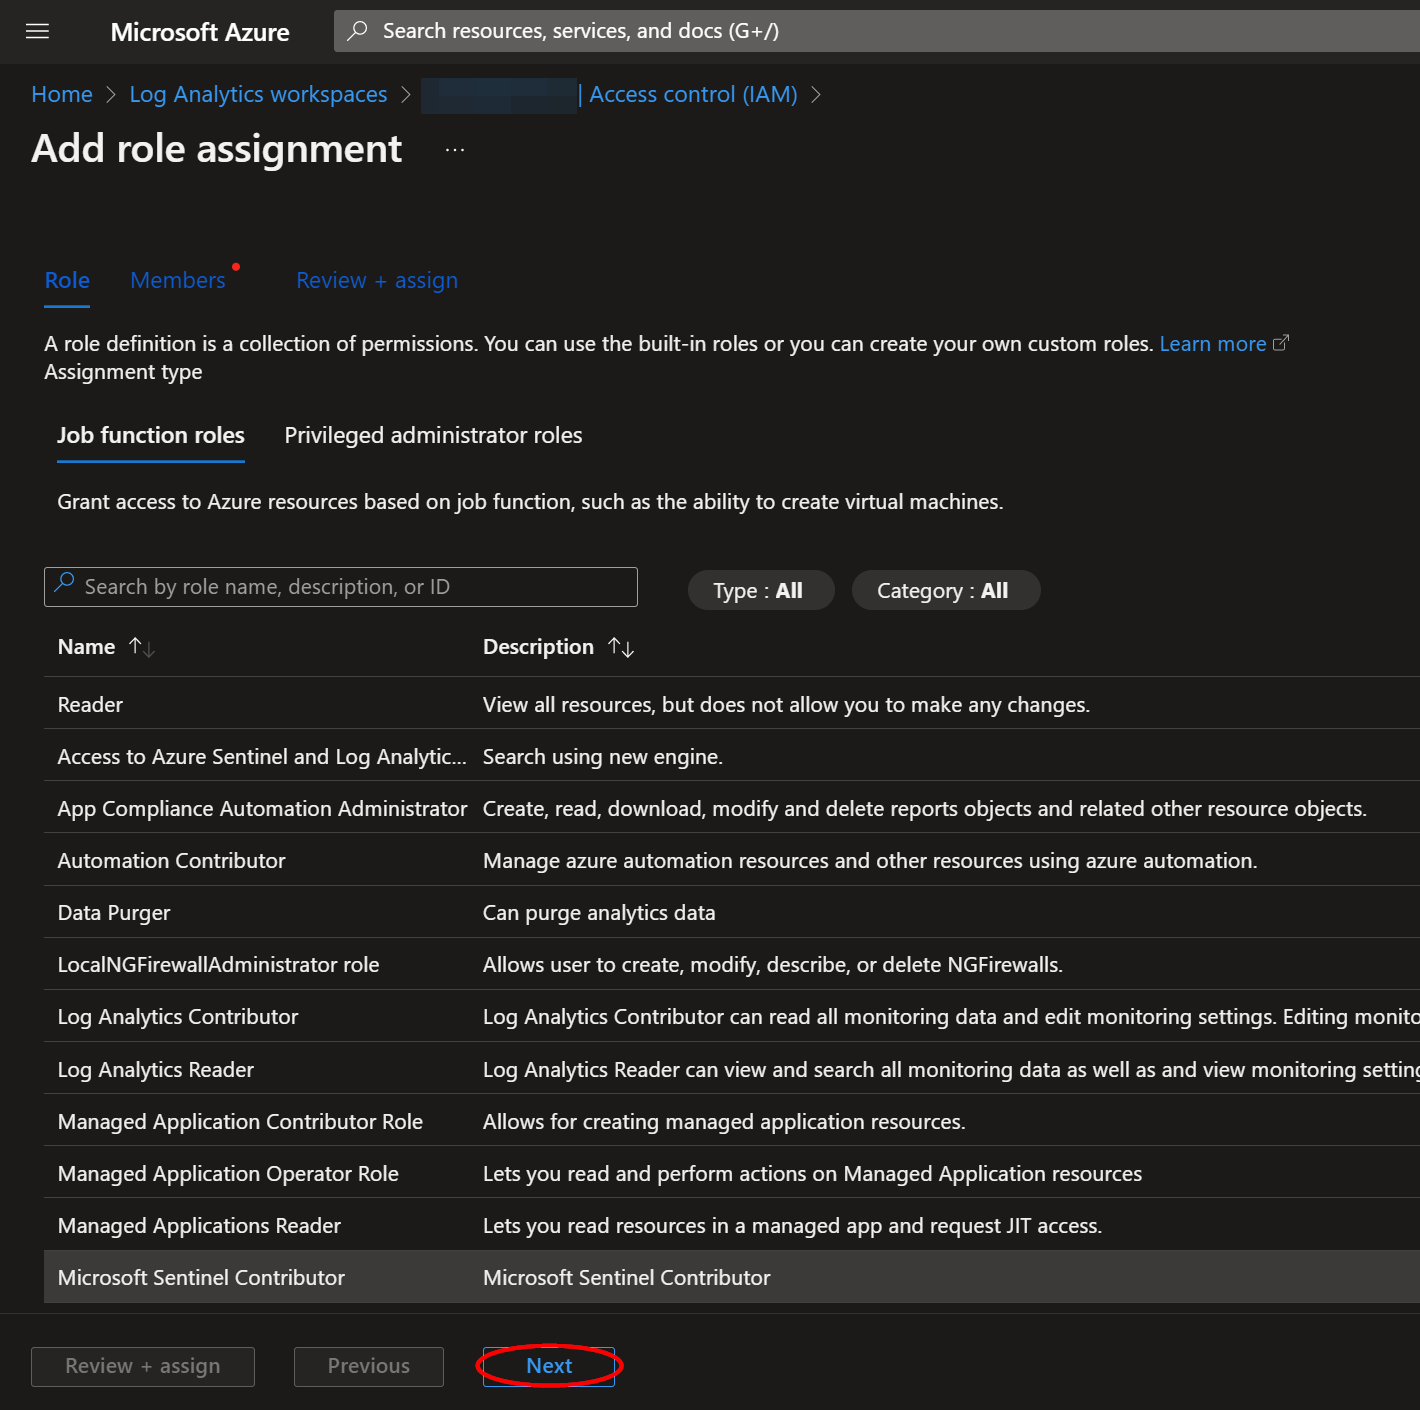Screen dimensions: 1420x1410
Task: Open the Type : All filter
Action: tap(760, 590)
